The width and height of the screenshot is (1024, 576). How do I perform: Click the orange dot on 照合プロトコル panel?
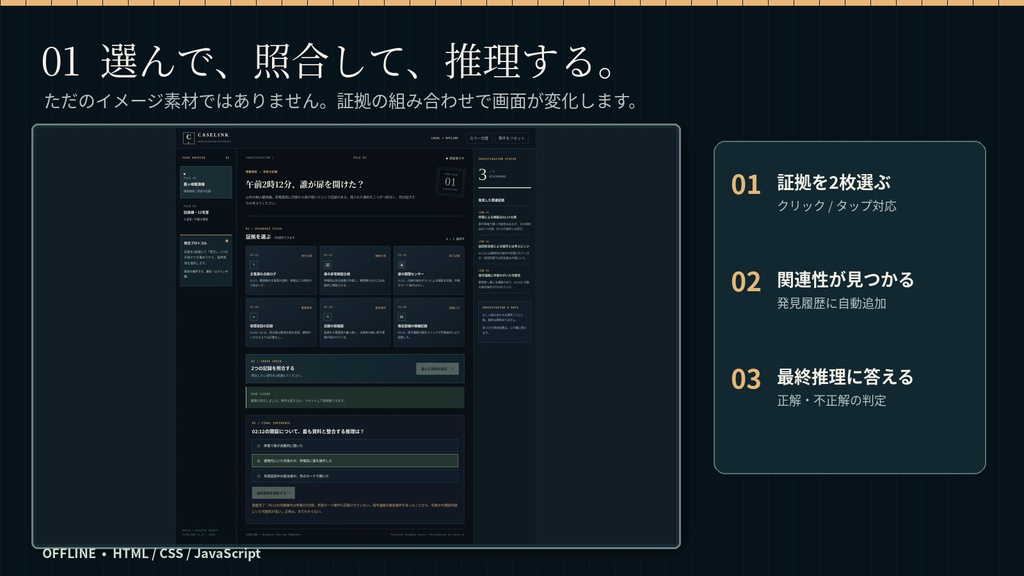227,241
